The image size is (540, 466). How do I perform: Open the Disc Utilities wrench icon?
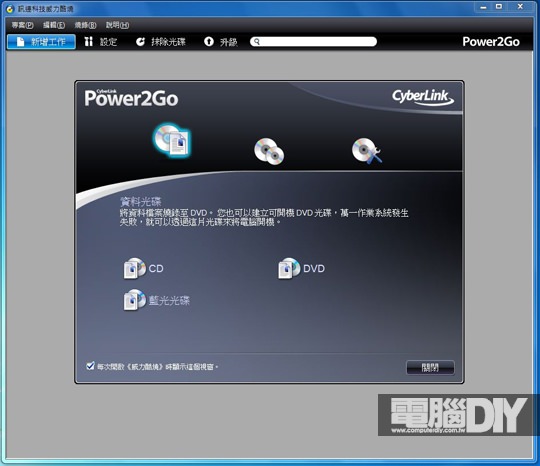366,151
